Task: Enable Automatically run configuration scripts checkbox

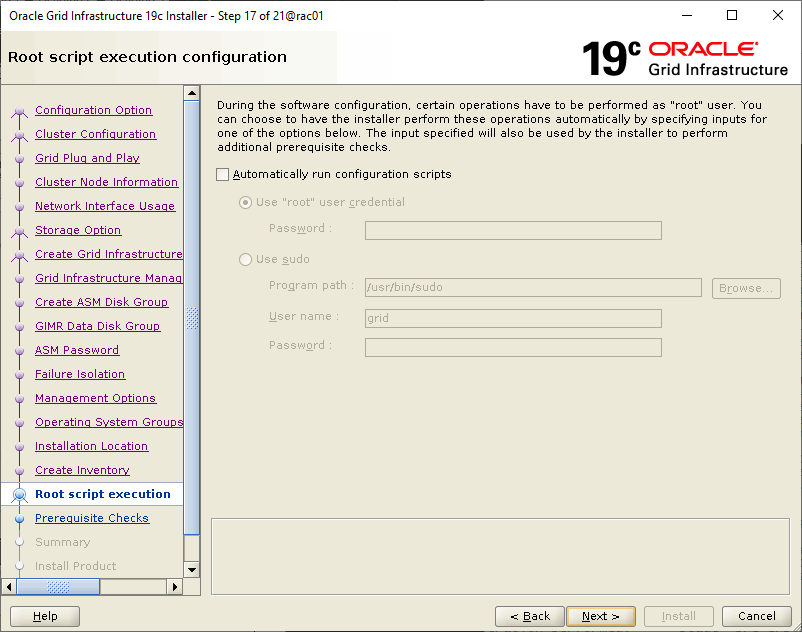Action: (x=222, y=174)
